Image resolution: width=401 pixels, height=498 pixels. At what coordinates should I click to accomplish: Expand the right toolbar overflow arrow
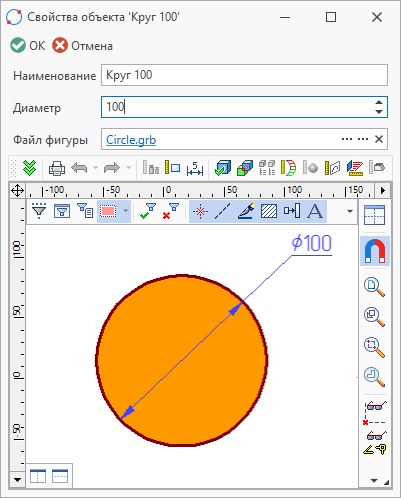pos(374,480)
